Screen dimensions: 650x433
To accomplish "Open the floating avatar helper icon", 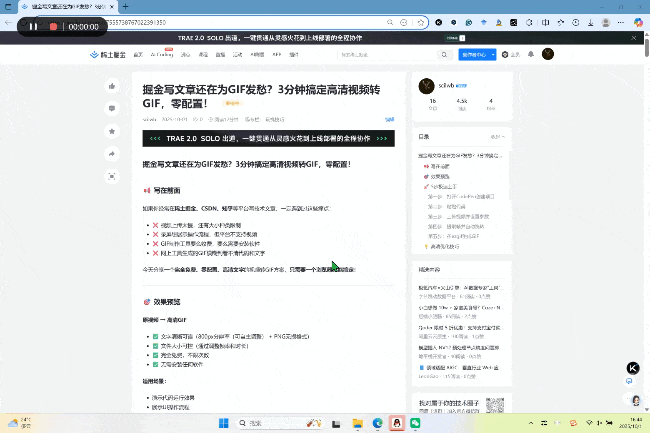I will tap(636, 400).
